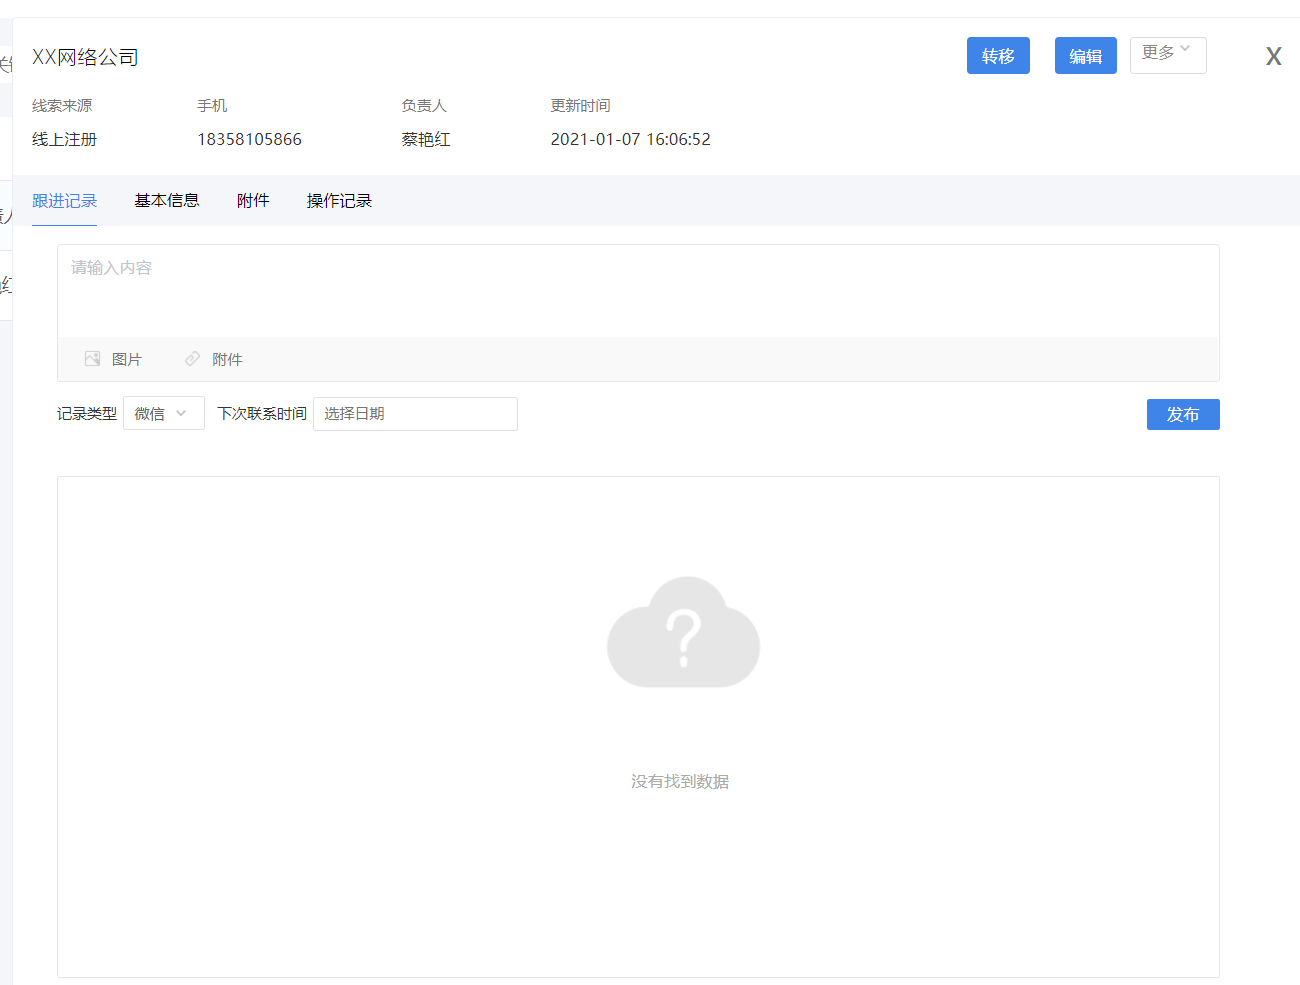
Task: Expand the 更多 dropdown menu
Action: (1167, 55)
